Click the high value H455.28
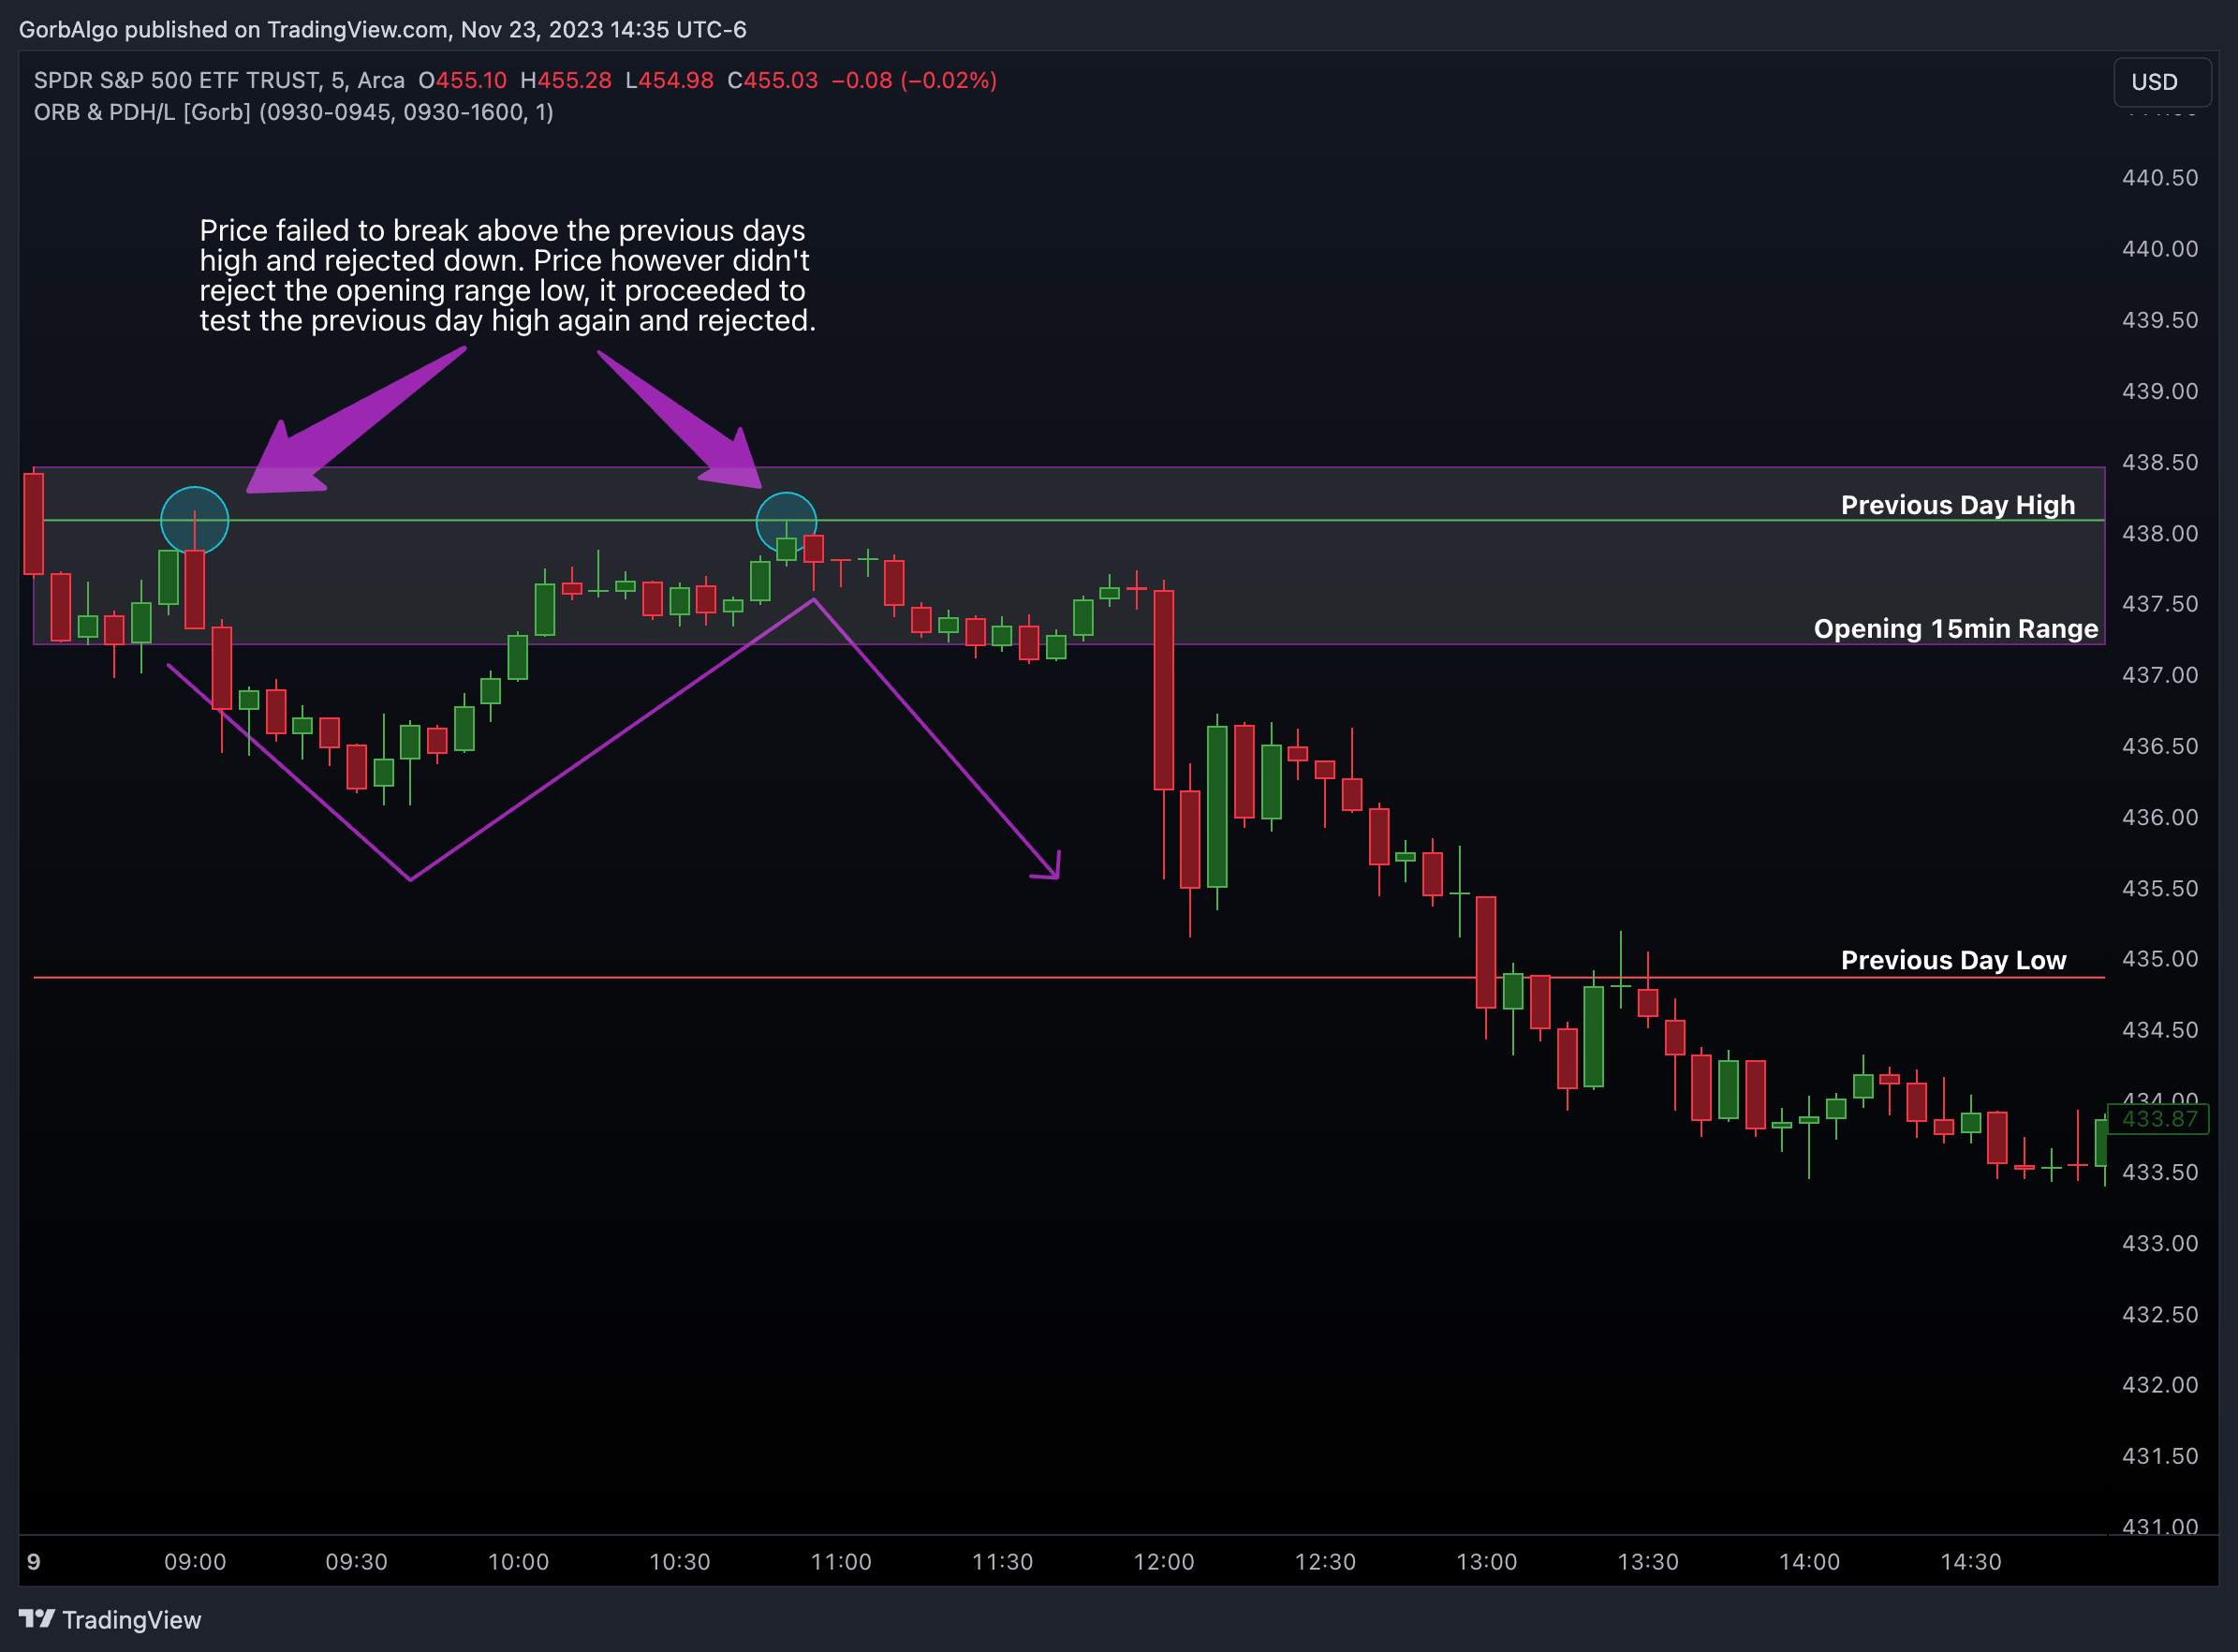Screen dimensions: 2238x1652 (566, 80)
